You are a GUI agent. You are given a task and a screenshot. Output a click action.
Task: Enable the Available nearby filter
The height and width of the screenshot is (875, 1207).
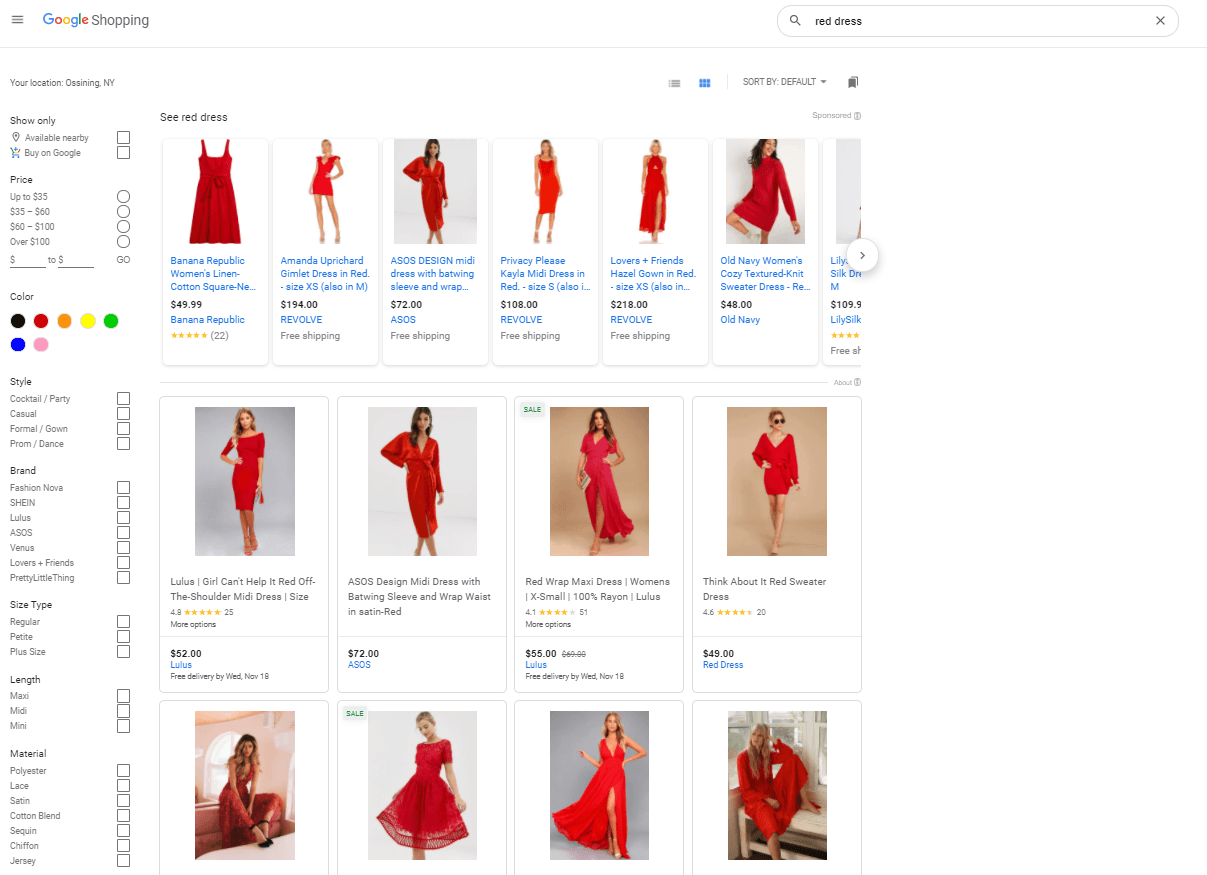(x=123, y=137)
